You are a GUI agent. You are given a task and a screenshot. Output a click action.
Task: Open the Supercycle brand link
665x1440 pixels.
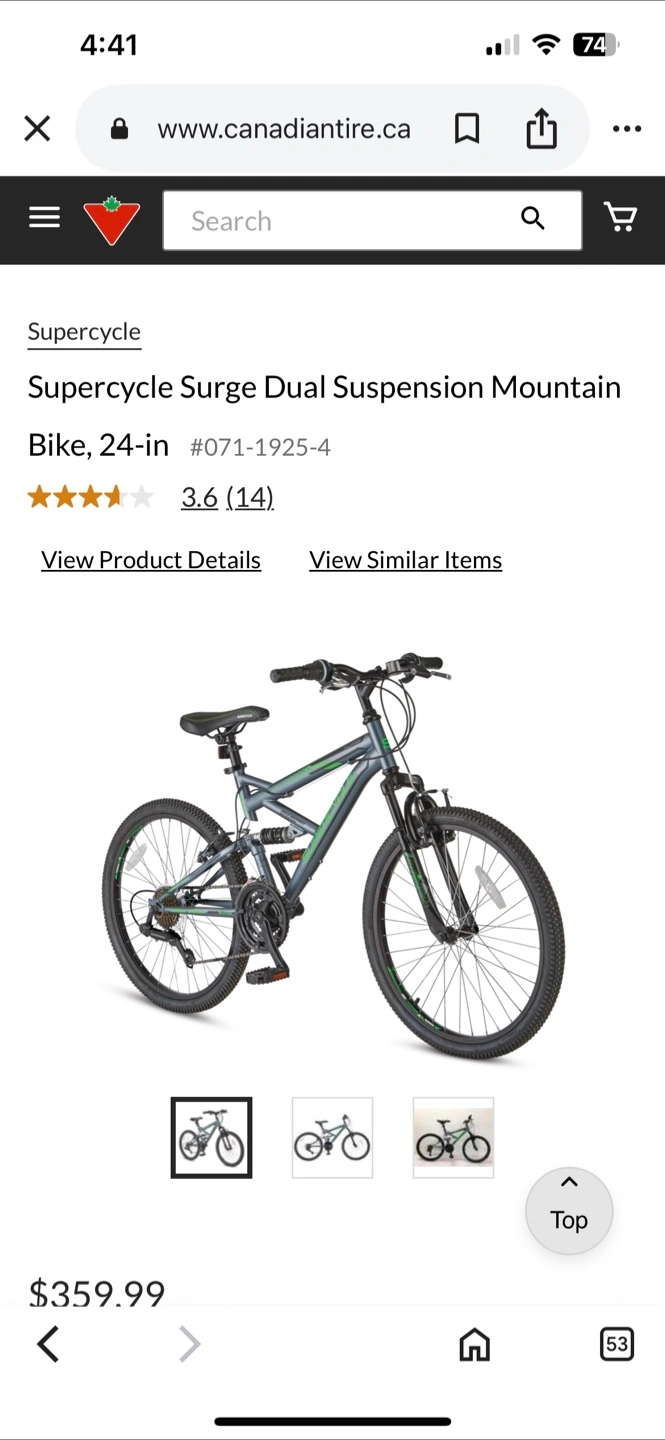pyautogui.click(x=84, y=332)
